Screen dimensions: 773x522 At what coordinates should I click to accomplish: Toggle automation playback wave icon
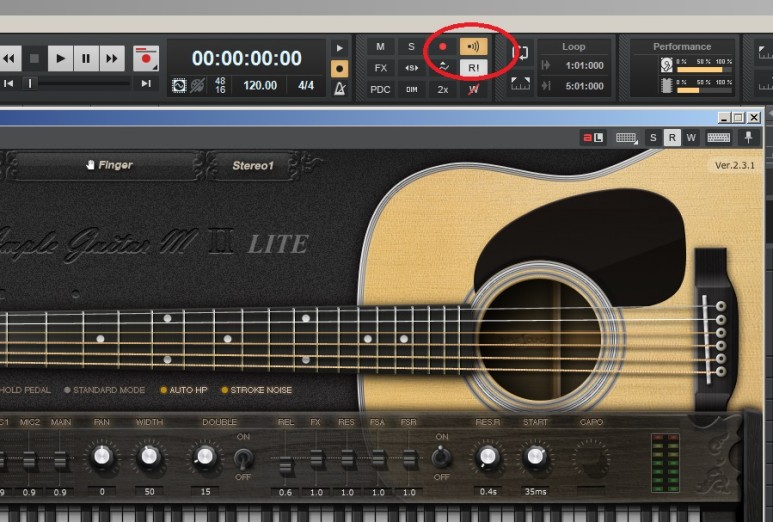tap(443, 67)
